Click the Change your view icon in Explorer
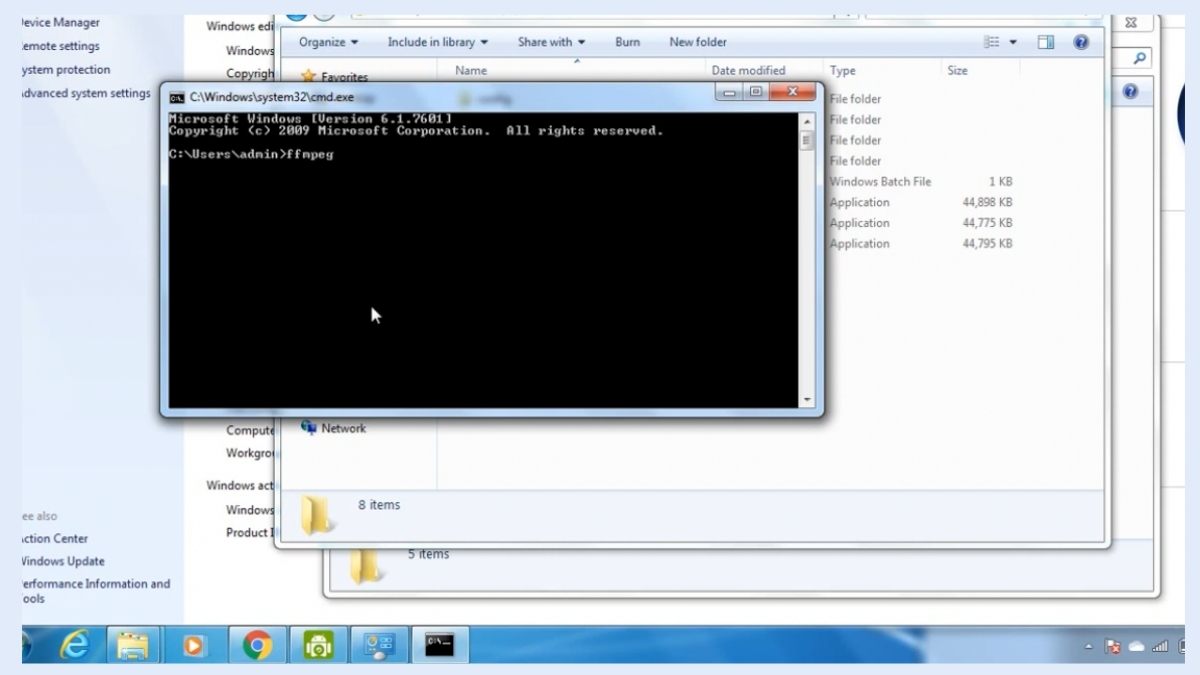This screenshot has width=1200, height=675. click(x=992, y=42)
